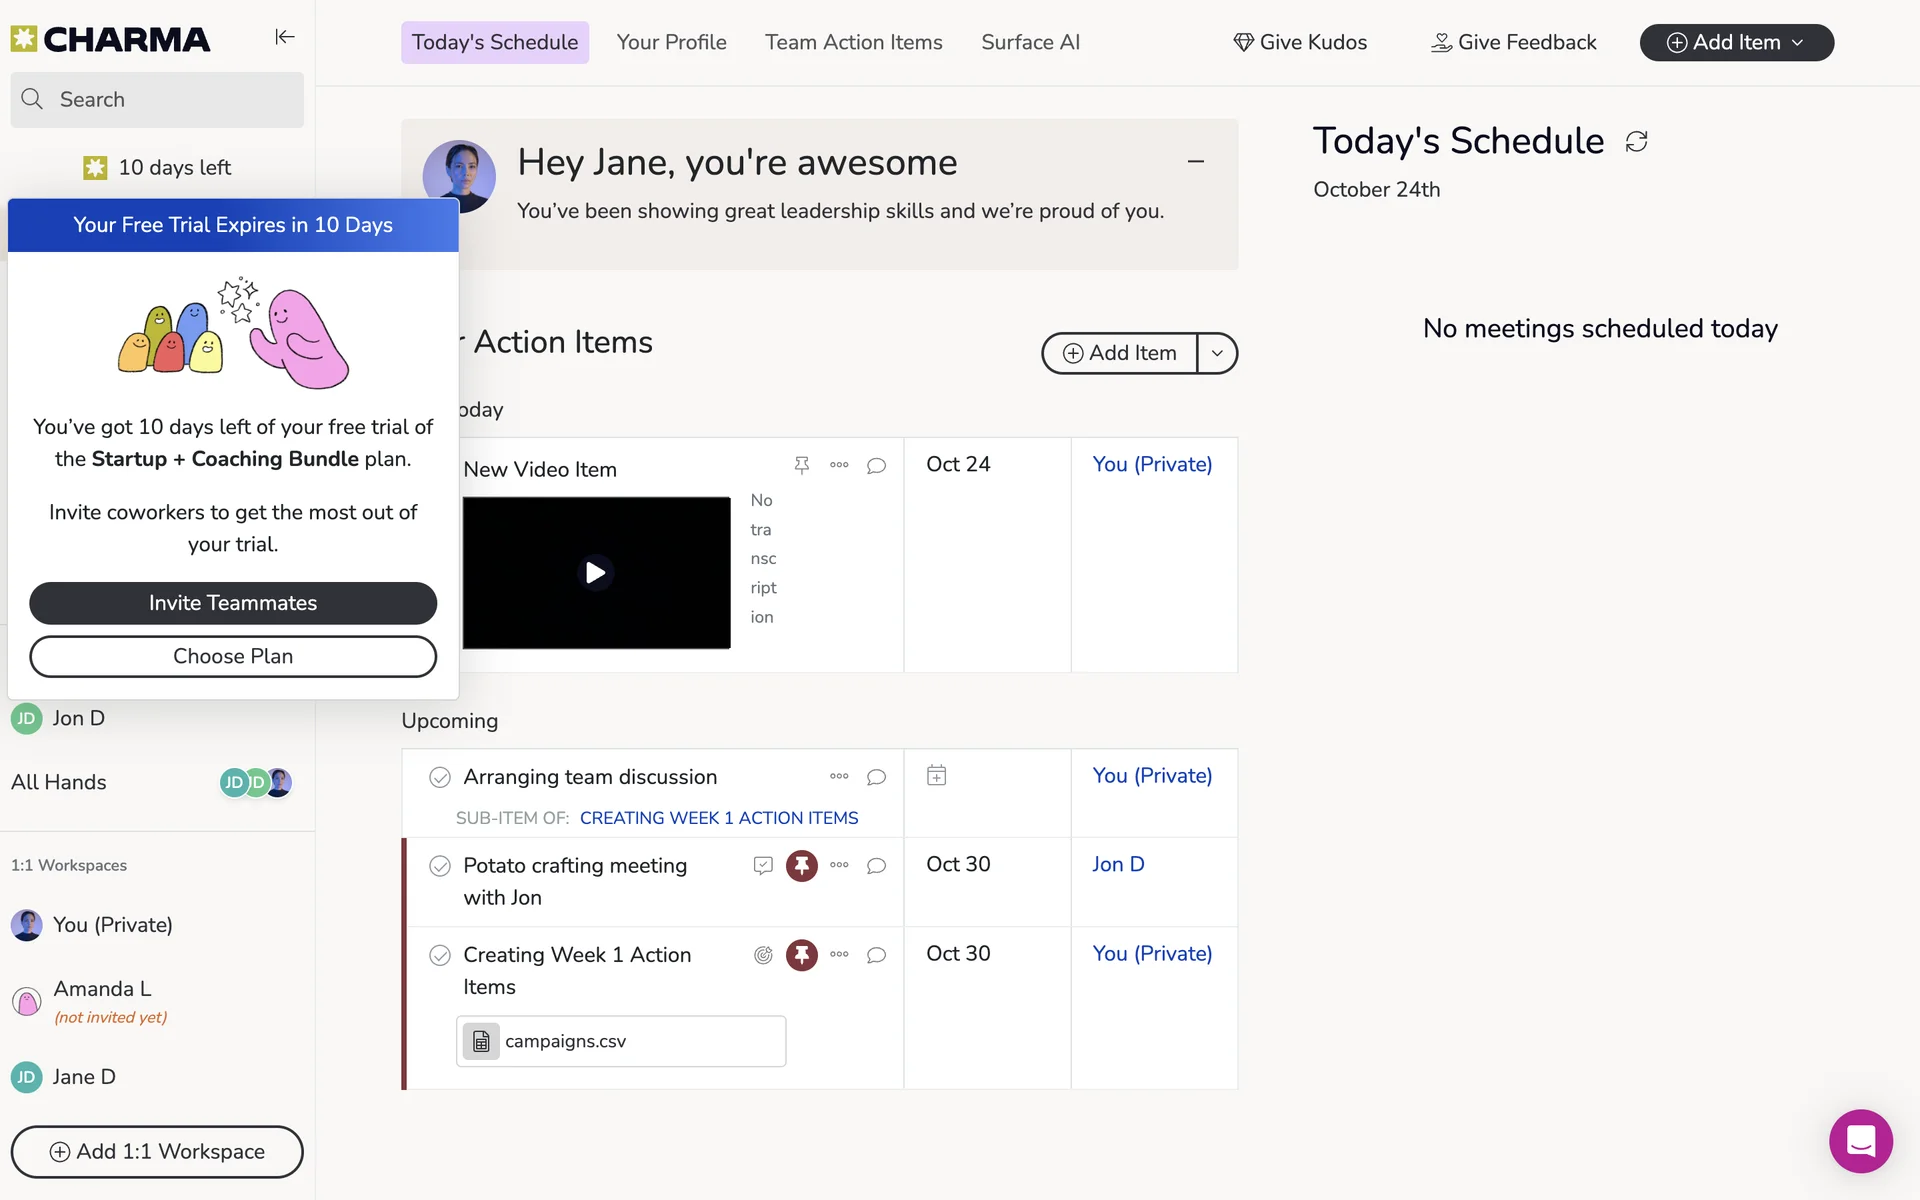Mark Arranging team discussion as complete
The height and width of the screenshot is (1200, 1920).
440,778
